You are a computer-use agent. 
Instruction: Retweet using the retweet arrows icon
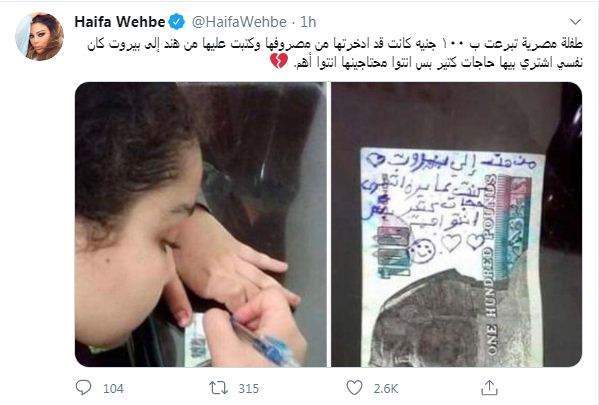coord(219,388)
